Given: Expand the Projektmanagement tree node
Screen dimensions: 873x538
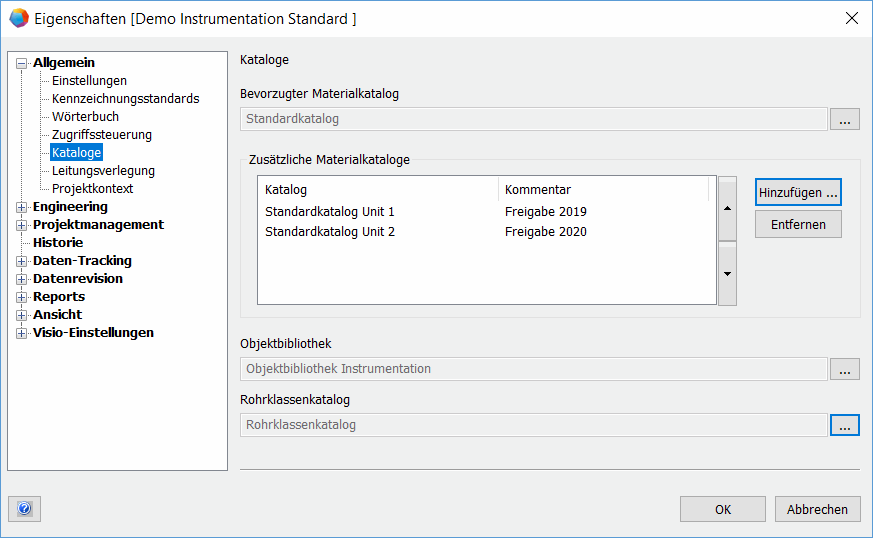Looking at the screenshot, I should point(21,225).
